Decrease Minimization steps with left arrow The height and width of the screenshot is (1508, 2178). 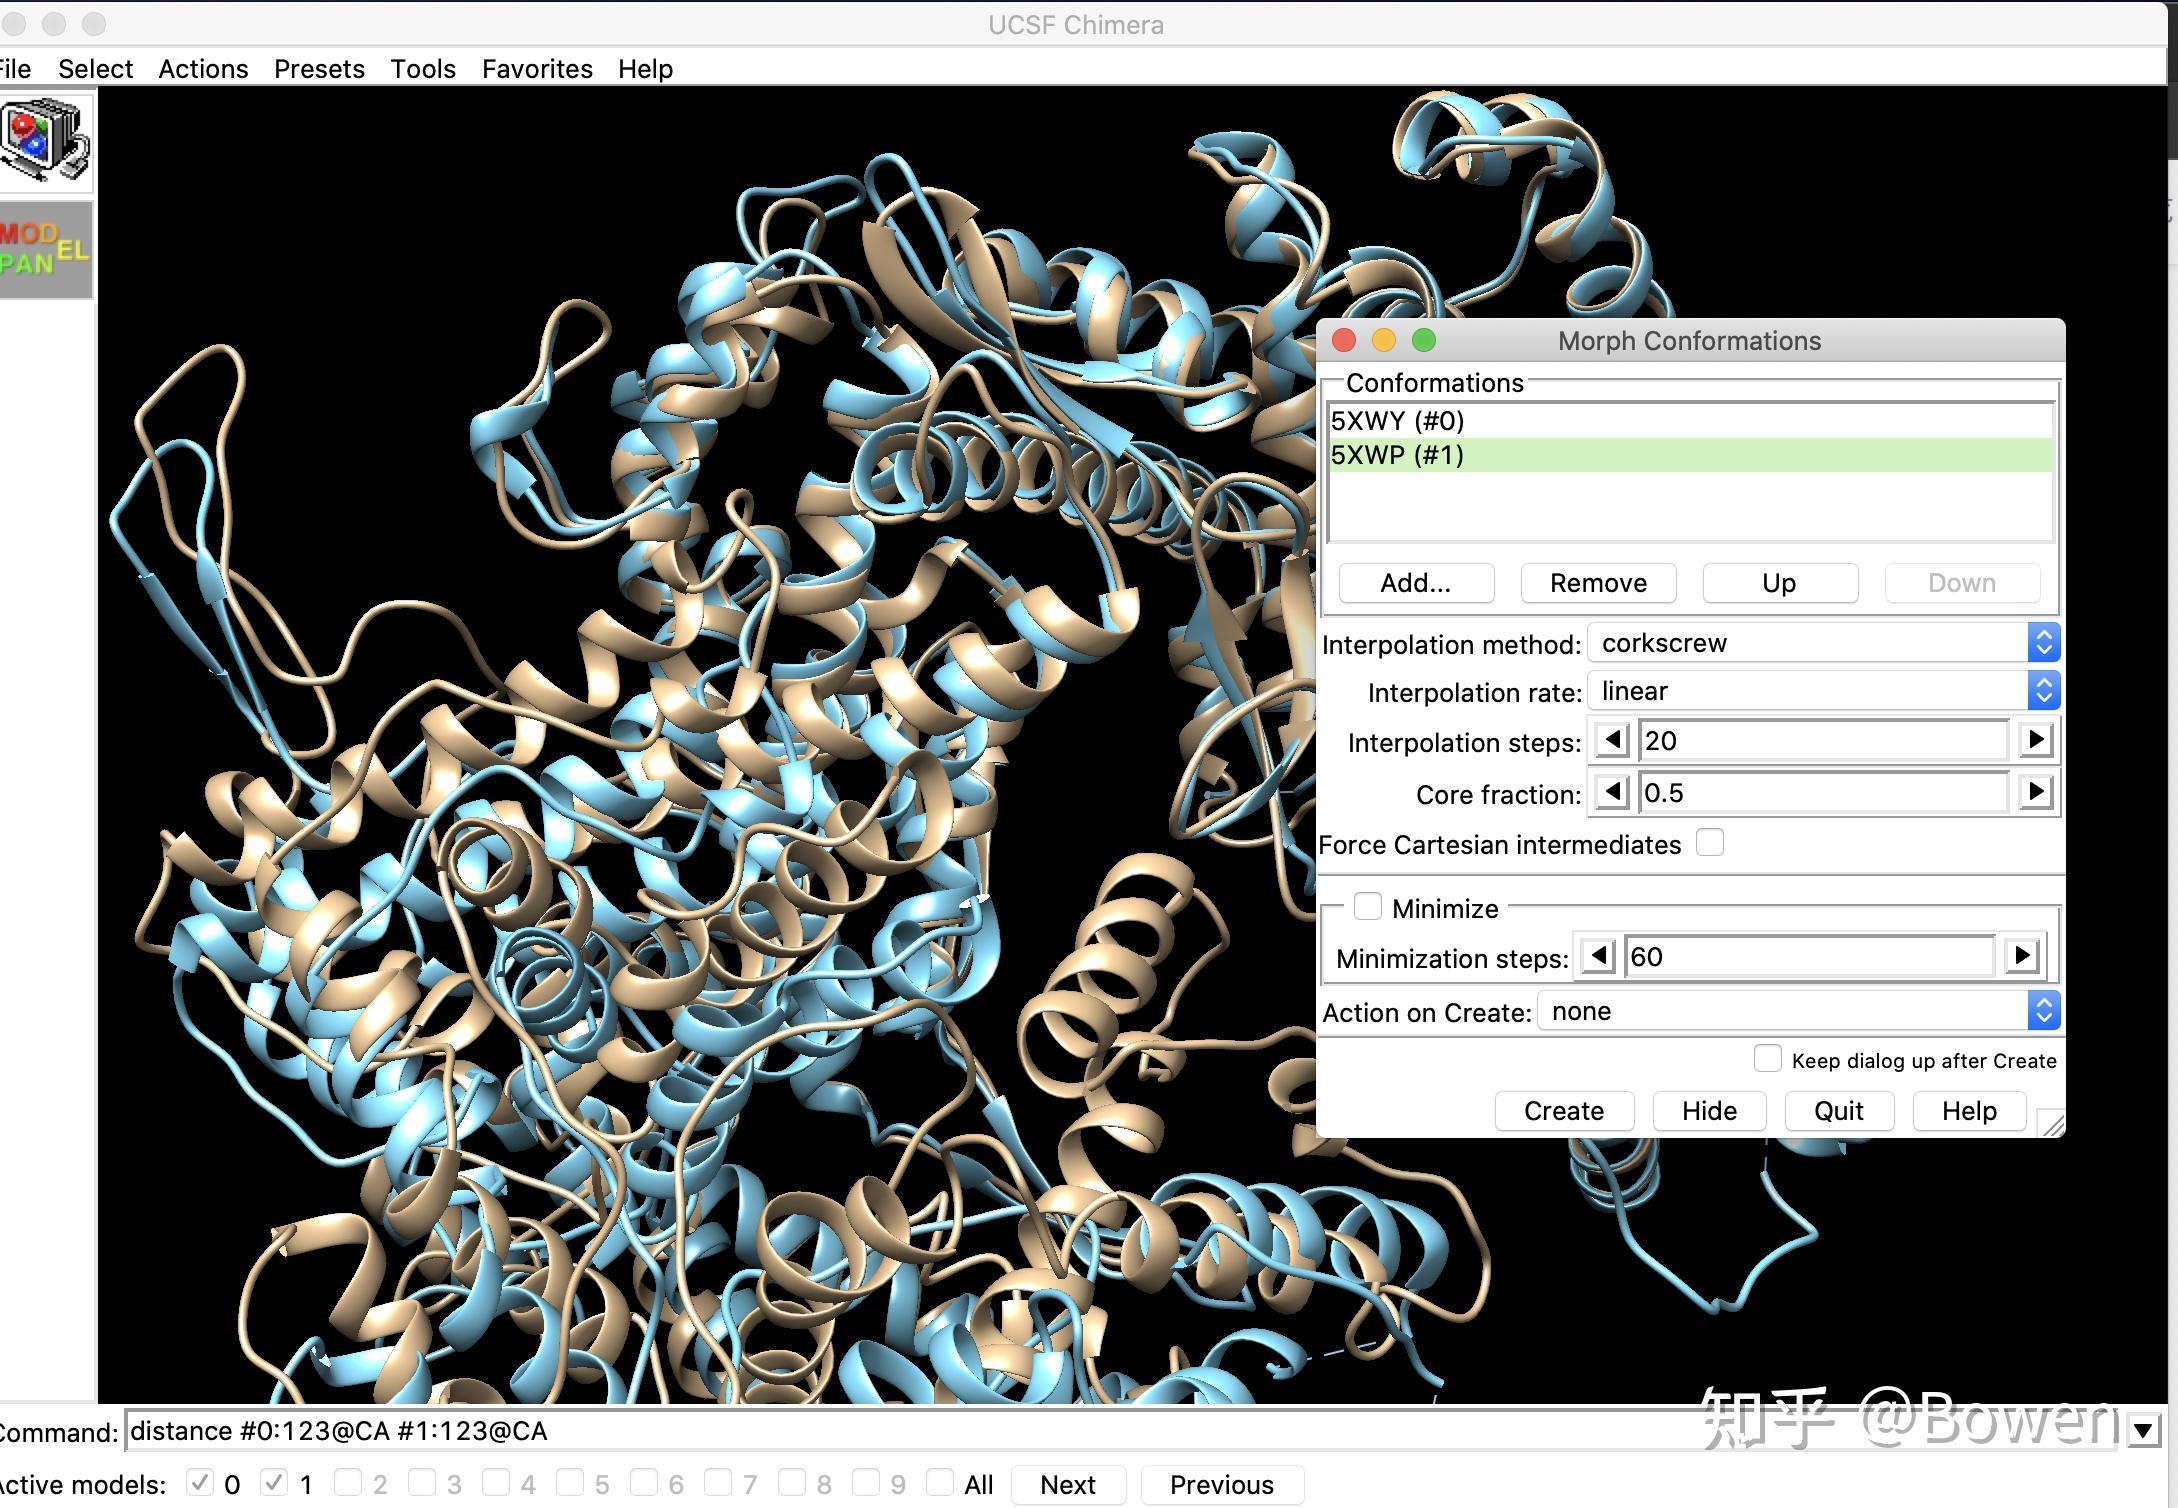point(1598,956)
